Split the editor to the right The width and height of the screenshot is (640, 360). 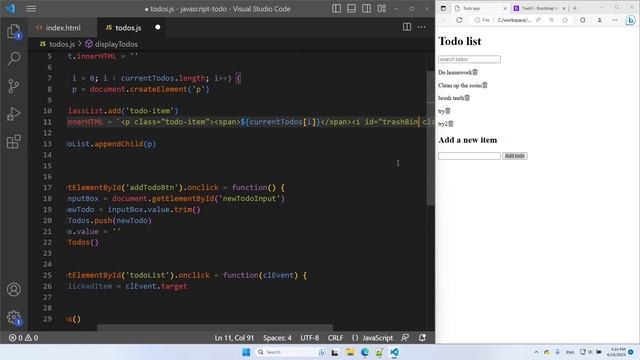click(407, 27)
